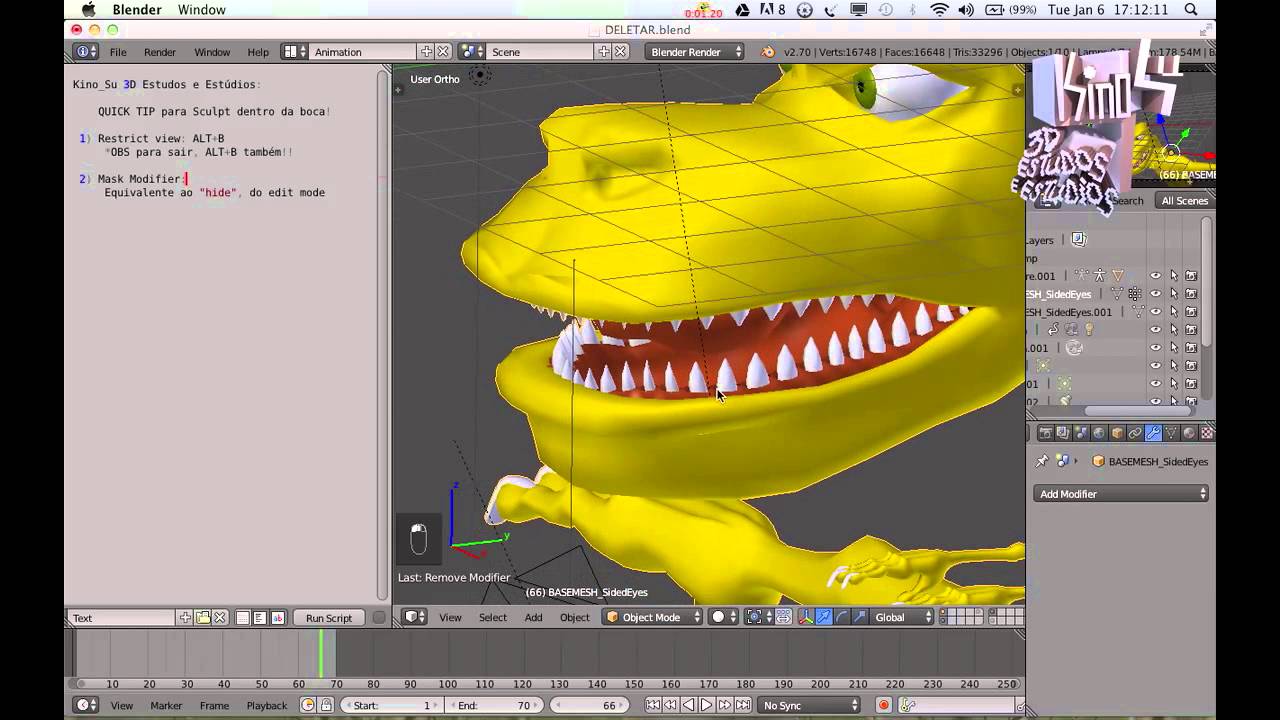
Task: Open the World properties tab icon
Action: pyautogui.click(x=1099, y=433)
